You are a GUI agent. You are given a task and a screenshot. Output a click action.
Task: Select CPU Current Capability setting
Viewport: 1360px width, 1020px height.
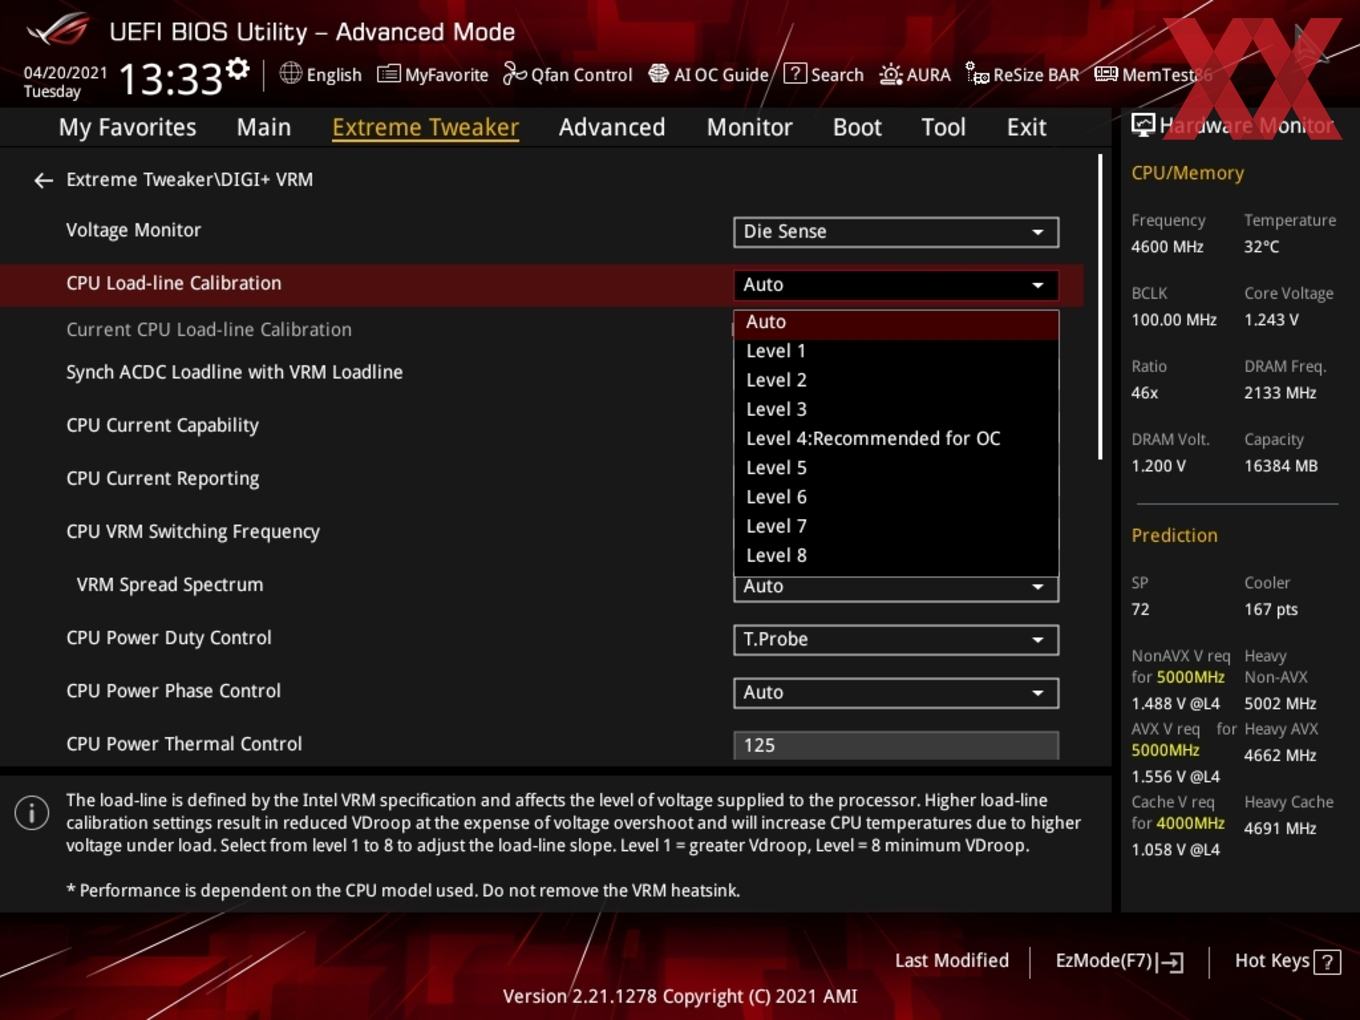[162, 425]
